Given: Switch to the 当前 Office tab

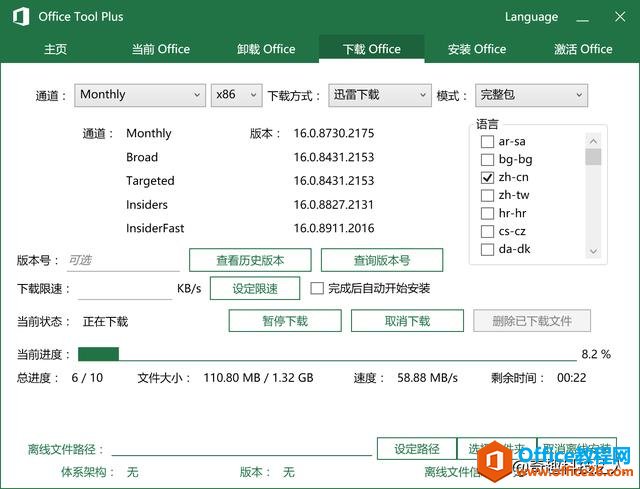Looking at the screenshot, I should tap(161, 49).
